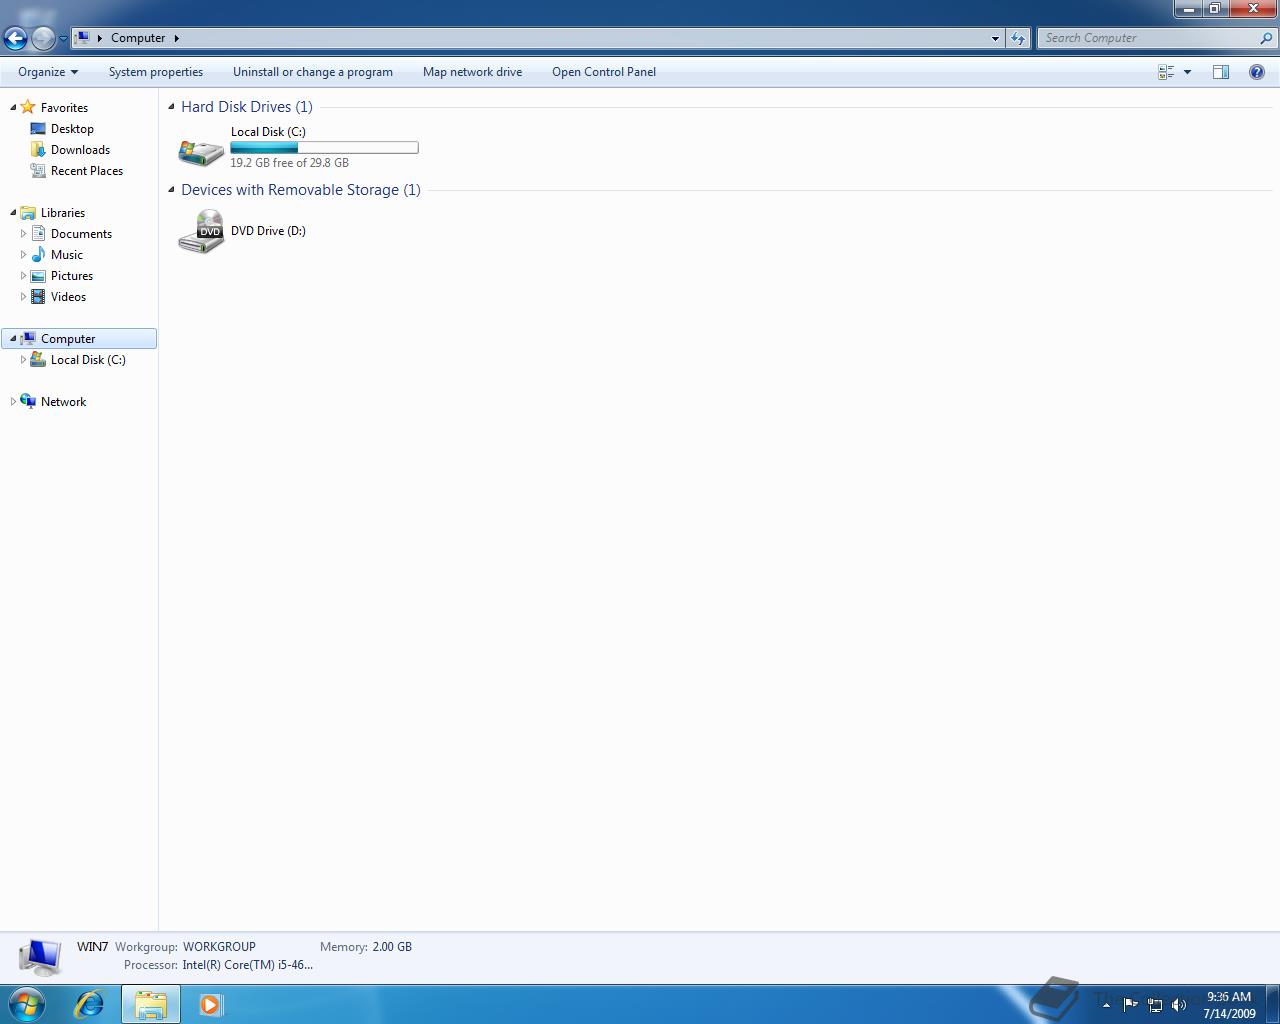Click Windows Explorer taskbar button
This screenshot has width=1280, height=1024.
[x=151, y=1004]
